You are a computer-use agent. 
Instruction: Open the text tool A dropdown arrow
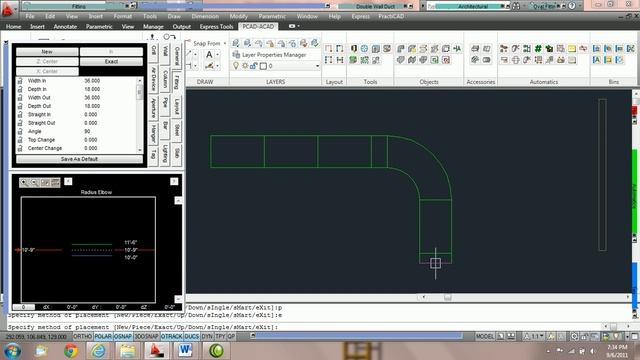218,55
